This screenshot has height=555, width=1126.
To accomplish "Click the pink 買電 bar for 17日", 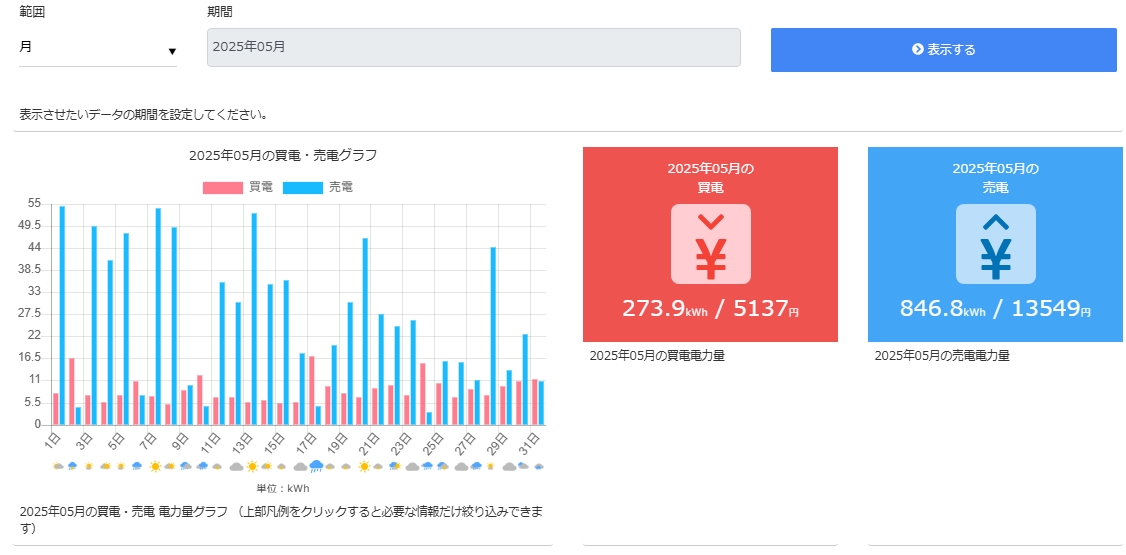I will click(312, 391).
